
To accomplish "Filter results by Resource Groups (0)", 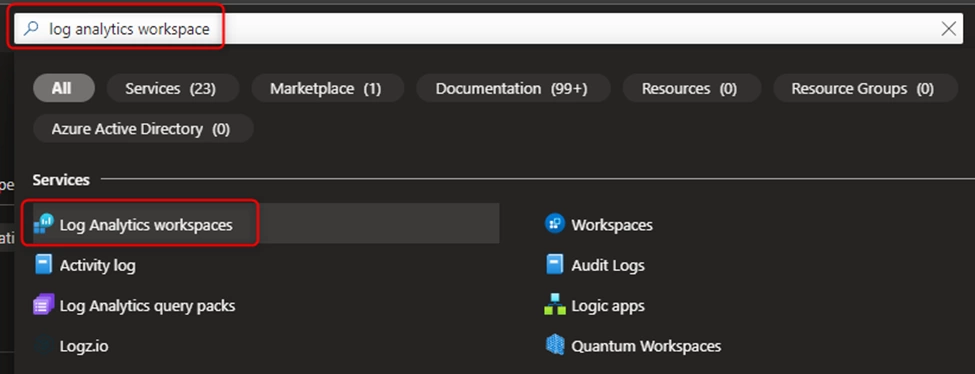I will pos(866,88).
